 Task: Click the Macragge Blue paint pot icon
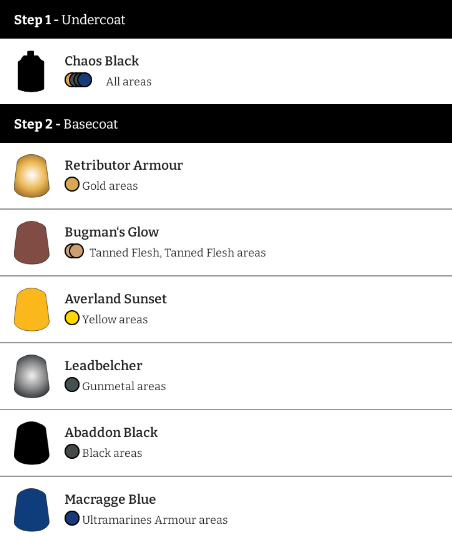point(31,510)
